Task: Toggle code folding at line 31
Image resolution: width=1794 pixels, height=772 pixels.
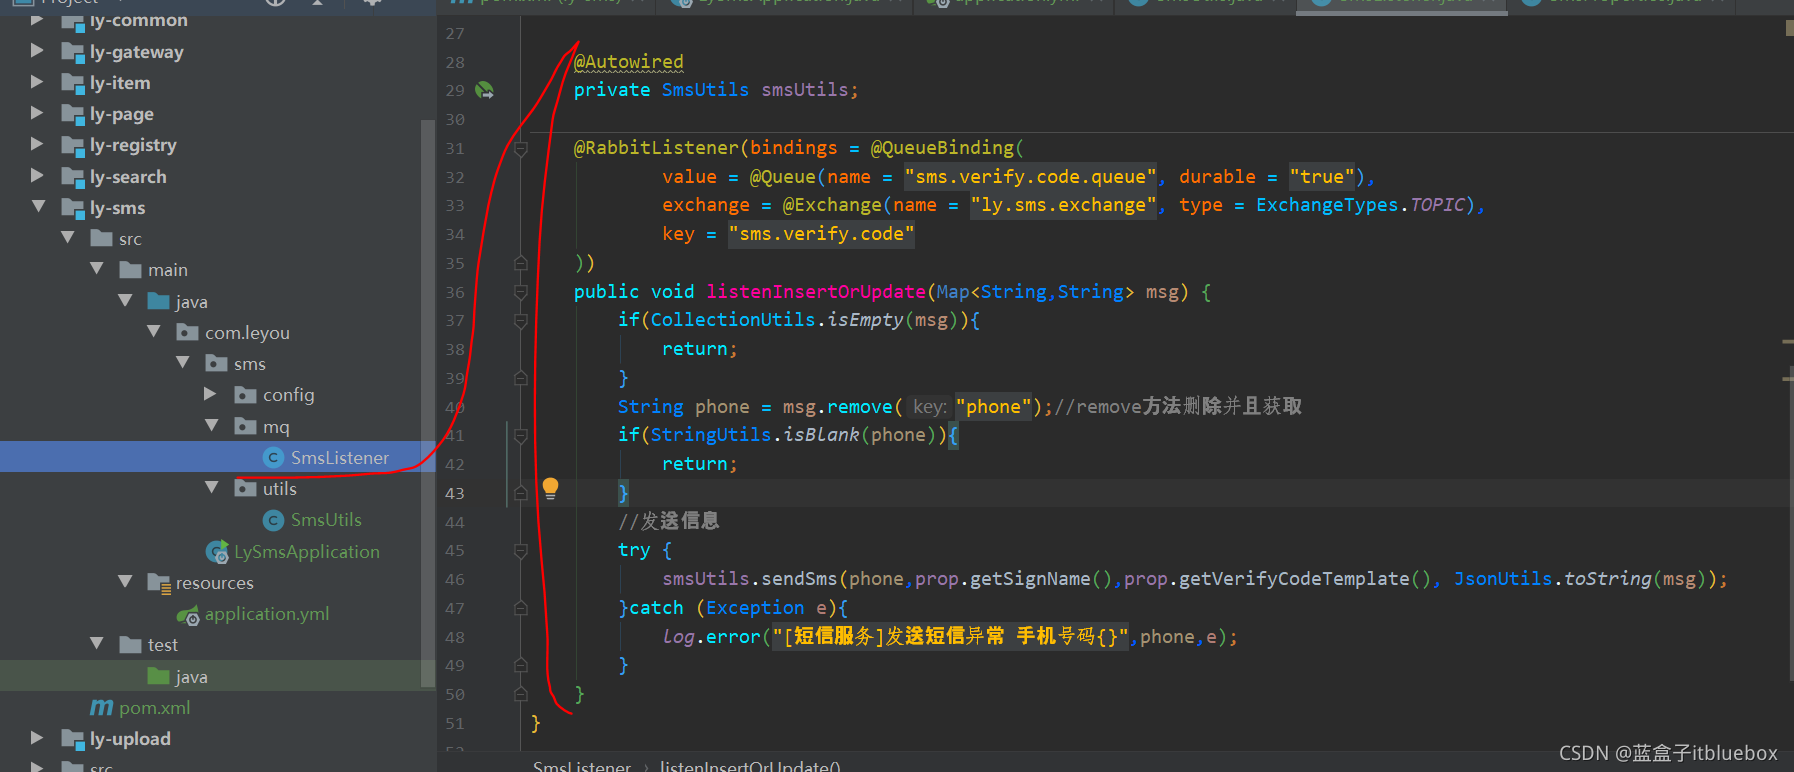Action: [x=521, y=148]
